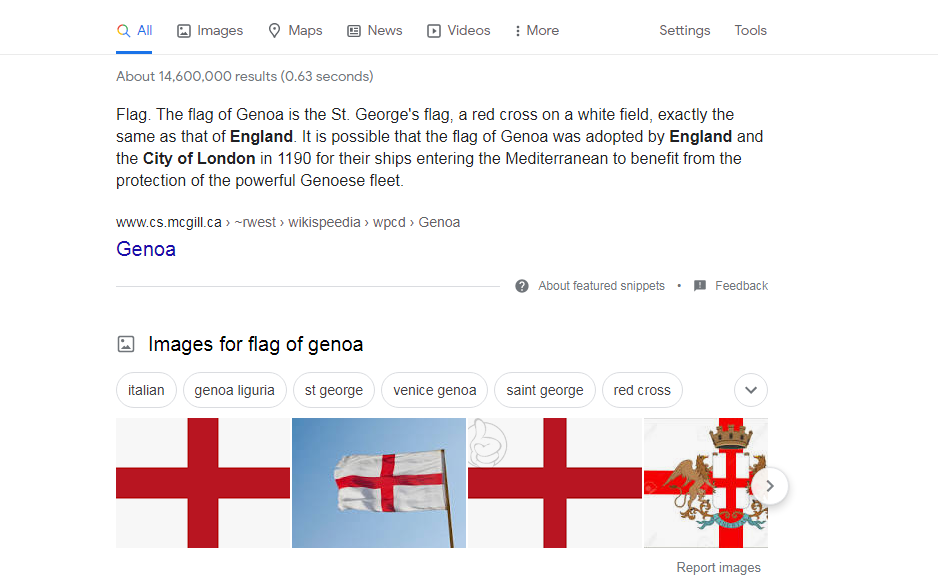Open the Tools options
This screenshot has height=580, width=938.
click(750, 30)
